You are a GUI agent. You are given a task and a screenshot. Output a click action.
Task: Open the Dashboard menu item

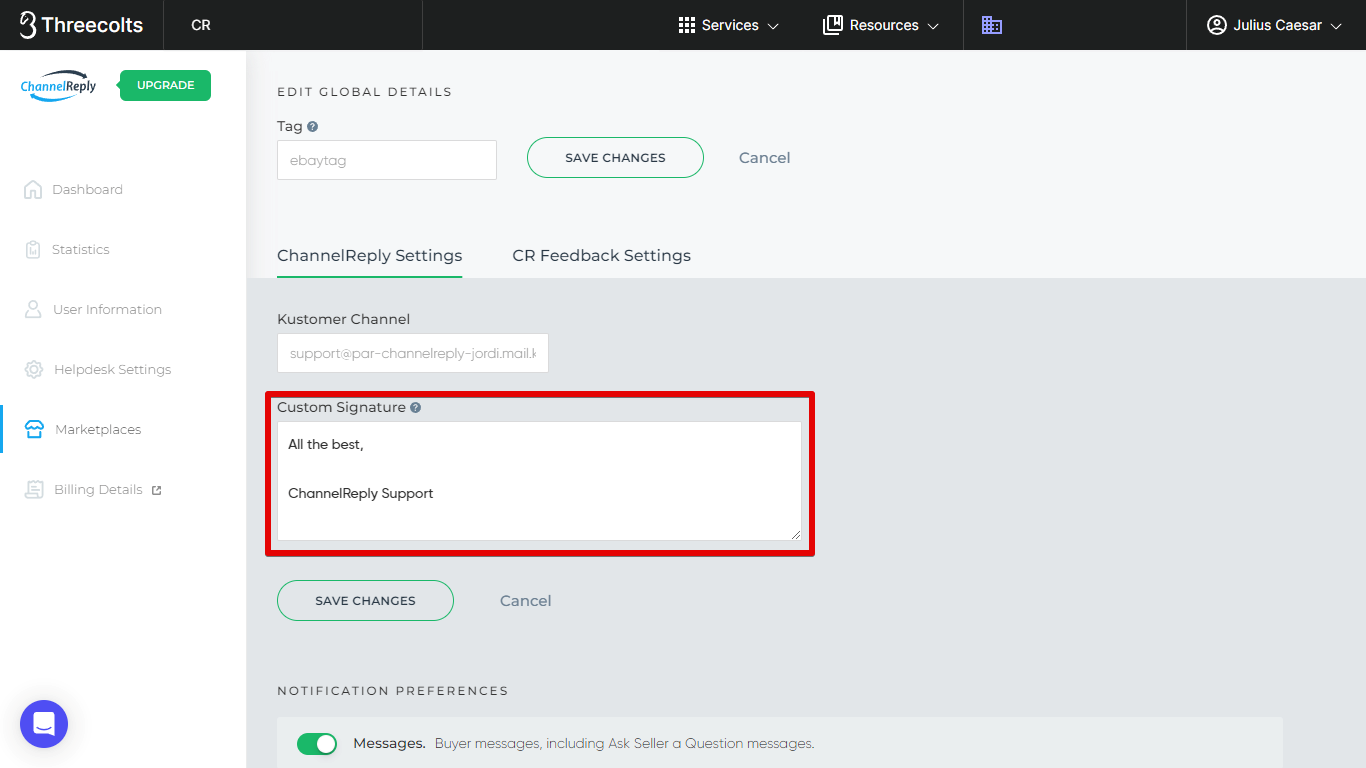tap(88, 189)
